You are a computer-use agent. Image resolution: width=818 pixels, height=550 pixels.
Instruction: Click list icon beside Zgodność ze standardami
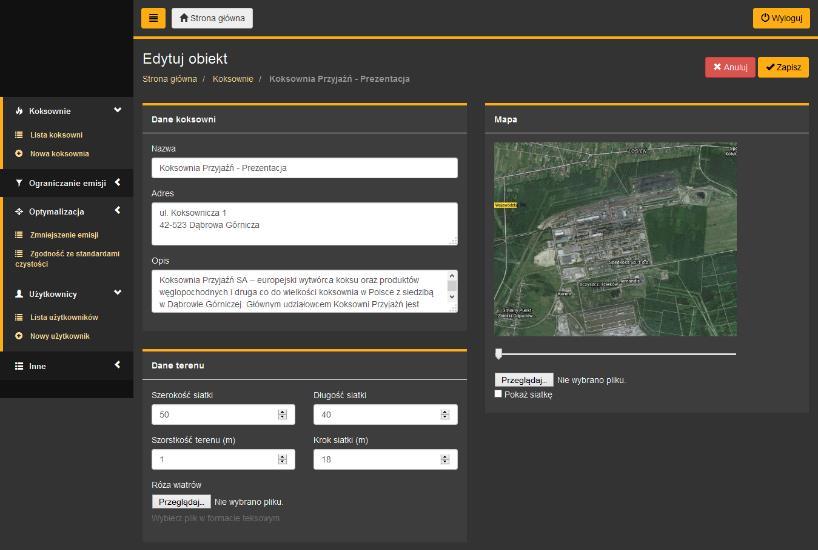pos(19,254)
